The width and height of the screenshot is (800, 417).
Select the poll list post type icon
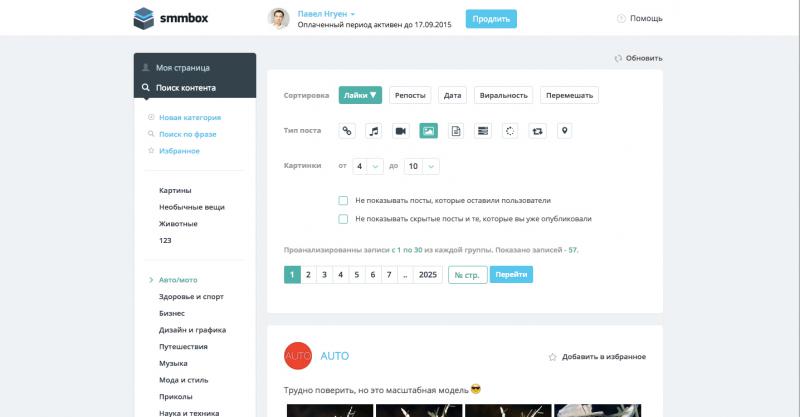(x=483, y=131)
